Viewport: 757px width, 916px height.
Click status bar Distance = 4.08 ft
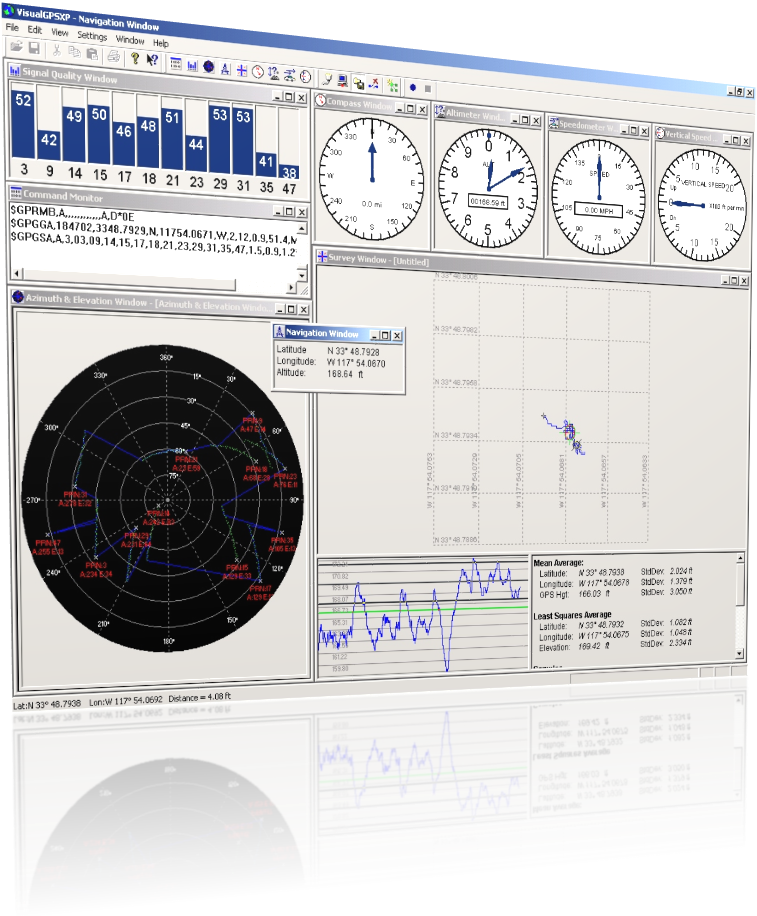199,697
